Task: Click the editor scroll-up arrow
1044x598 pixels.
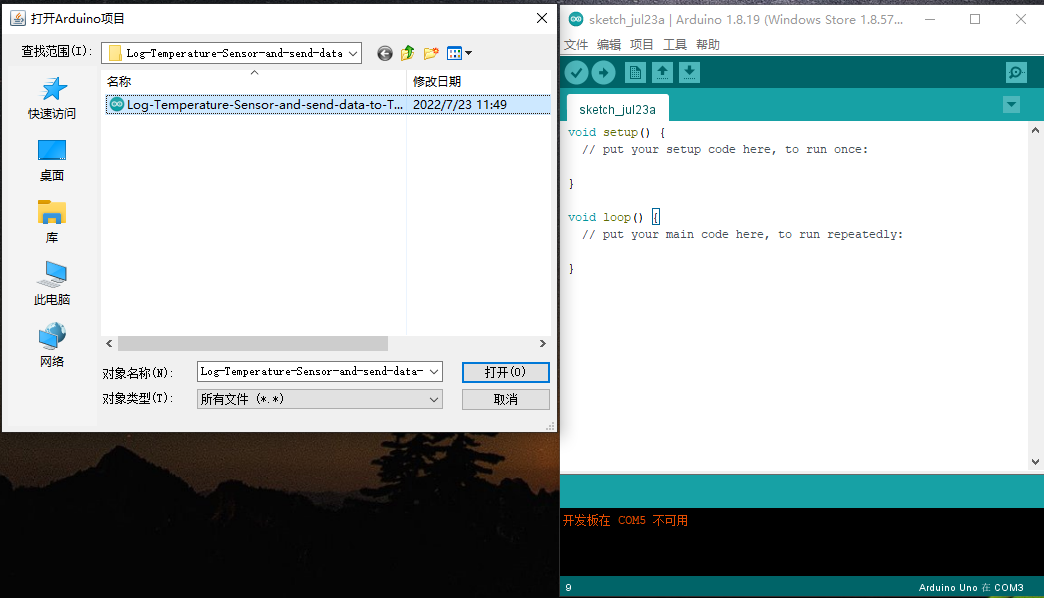Action: tap(1035, 131)
